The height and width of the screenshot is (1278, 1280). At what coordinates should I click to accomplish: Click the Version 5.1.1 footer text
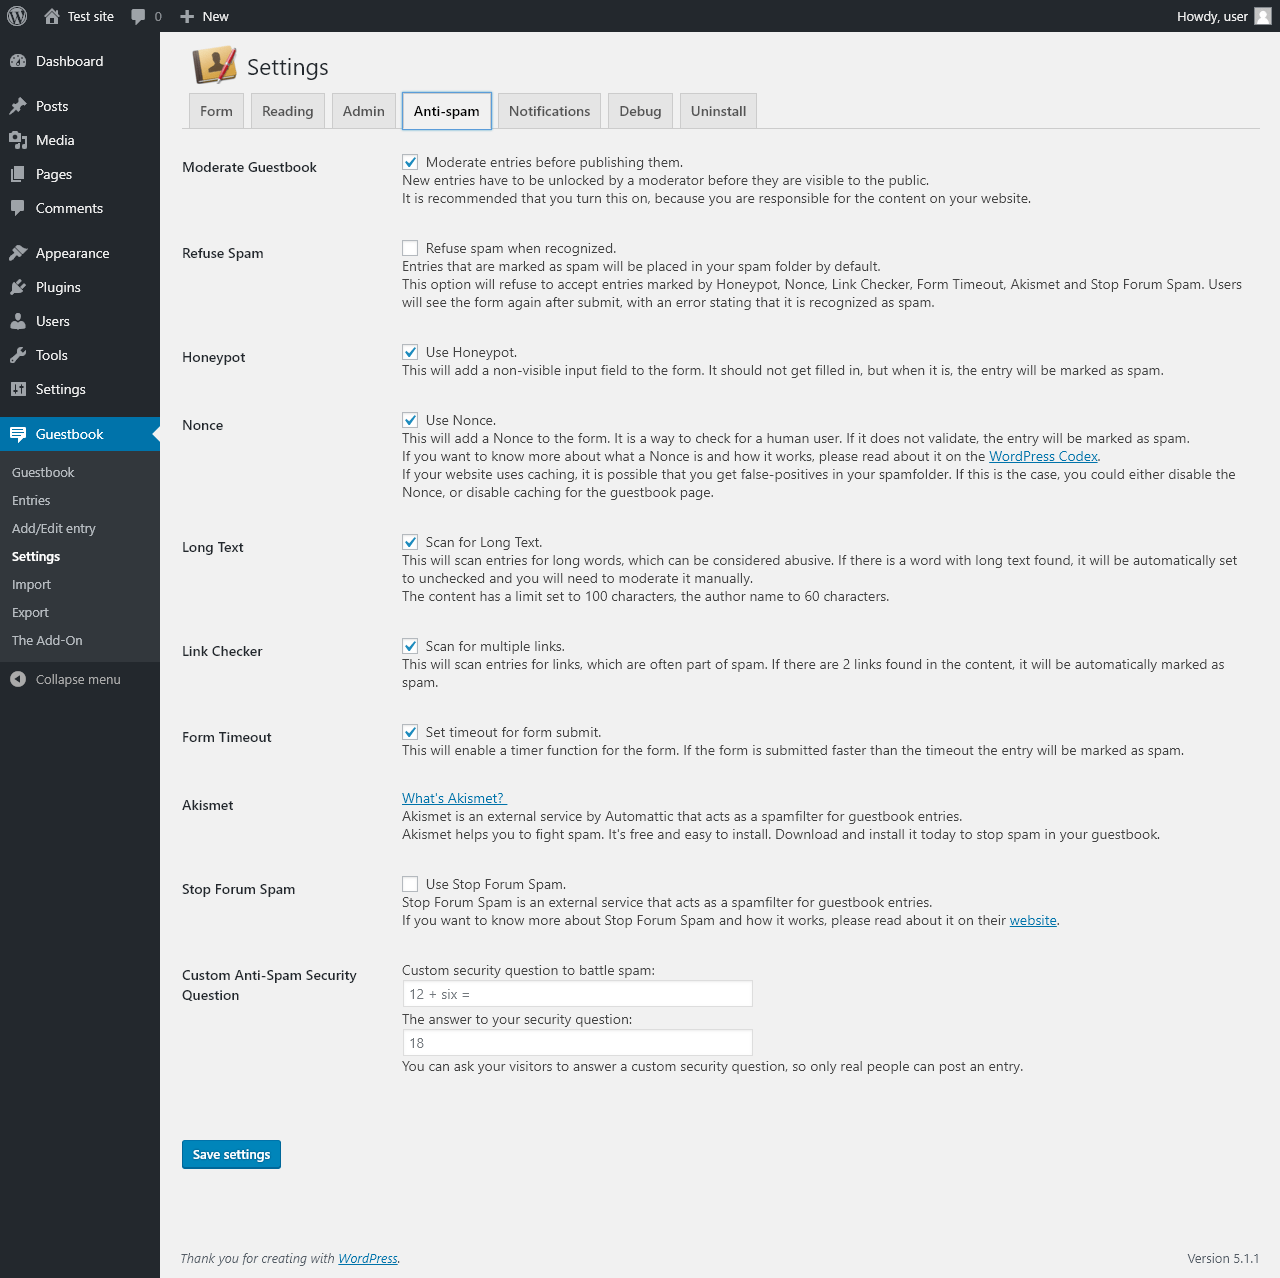(x=1223, y=1258)
